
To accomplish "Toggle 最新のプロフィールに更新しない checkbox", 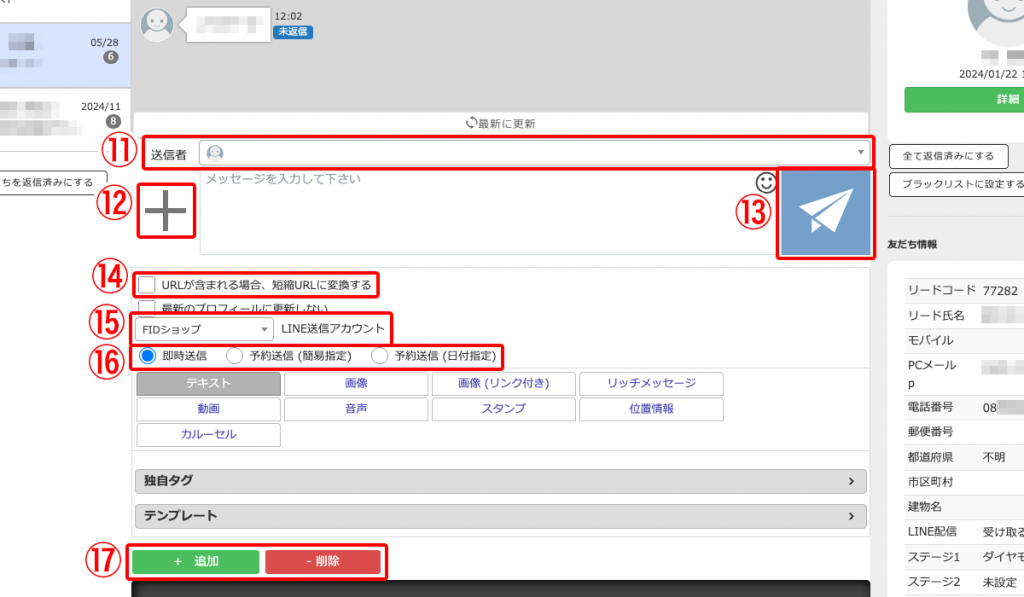I will pyautogui.click(x=147, y=307).
